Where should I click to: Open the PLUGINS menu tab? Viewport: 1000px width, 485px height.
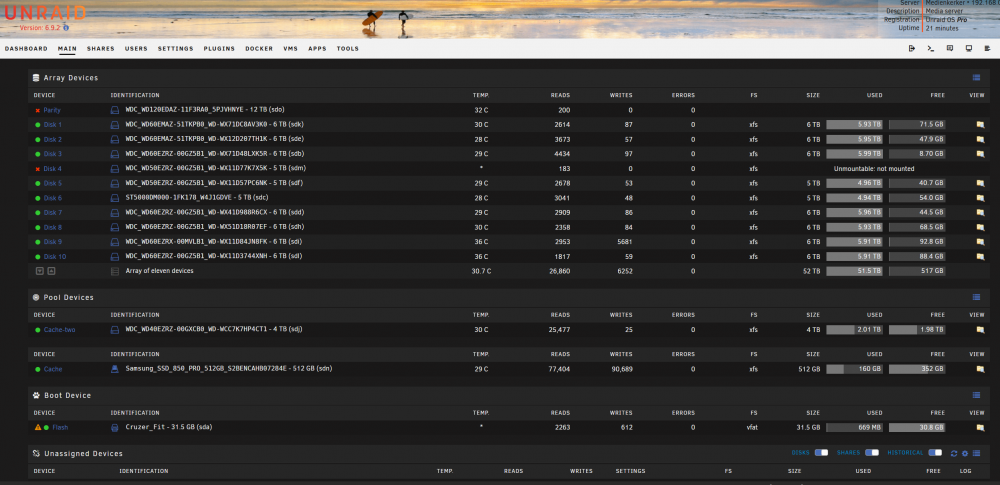click(x=219, y=48)
